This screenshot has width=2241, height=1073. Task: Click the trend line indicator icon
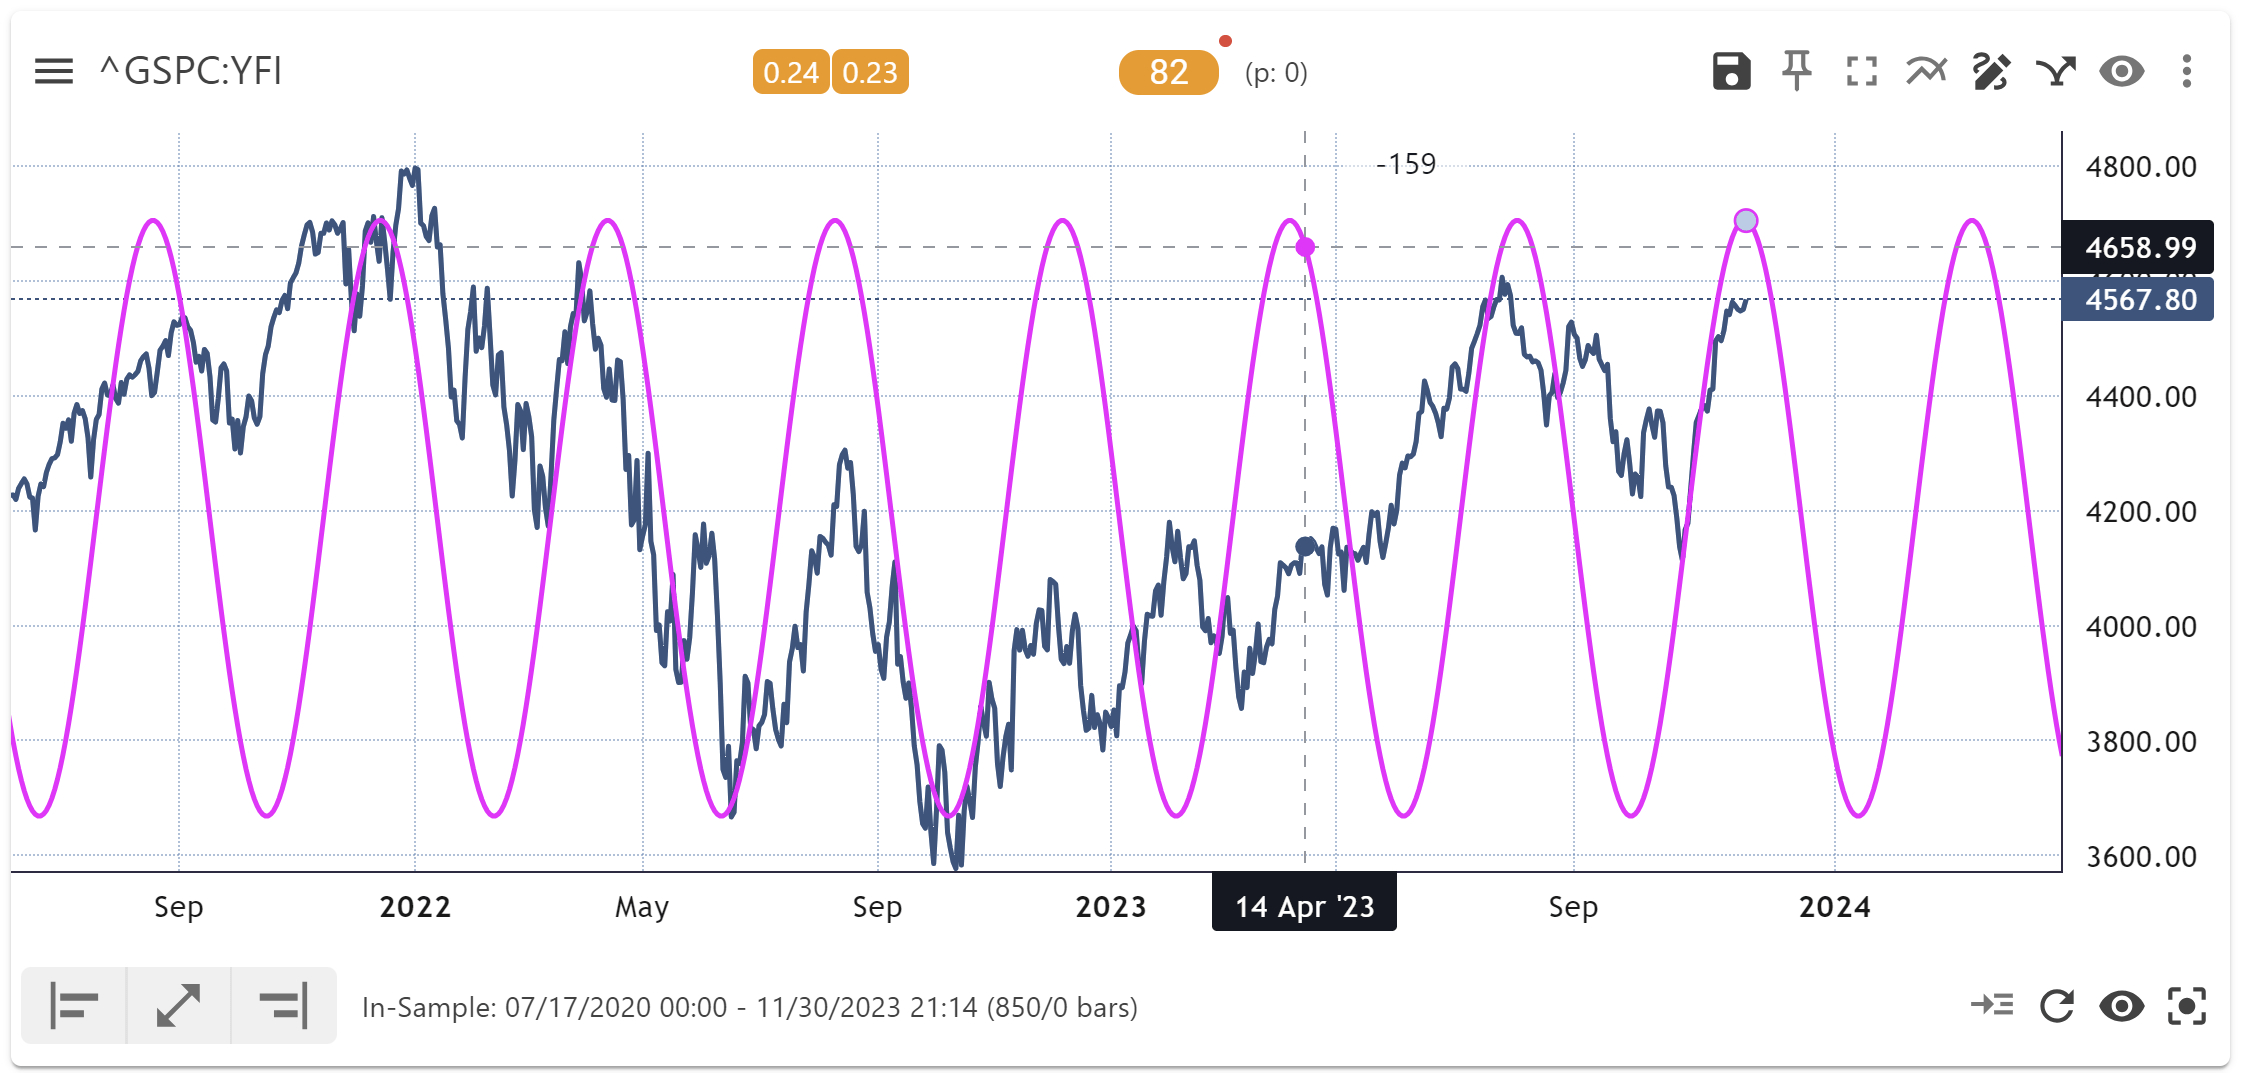click(1926, 71)
